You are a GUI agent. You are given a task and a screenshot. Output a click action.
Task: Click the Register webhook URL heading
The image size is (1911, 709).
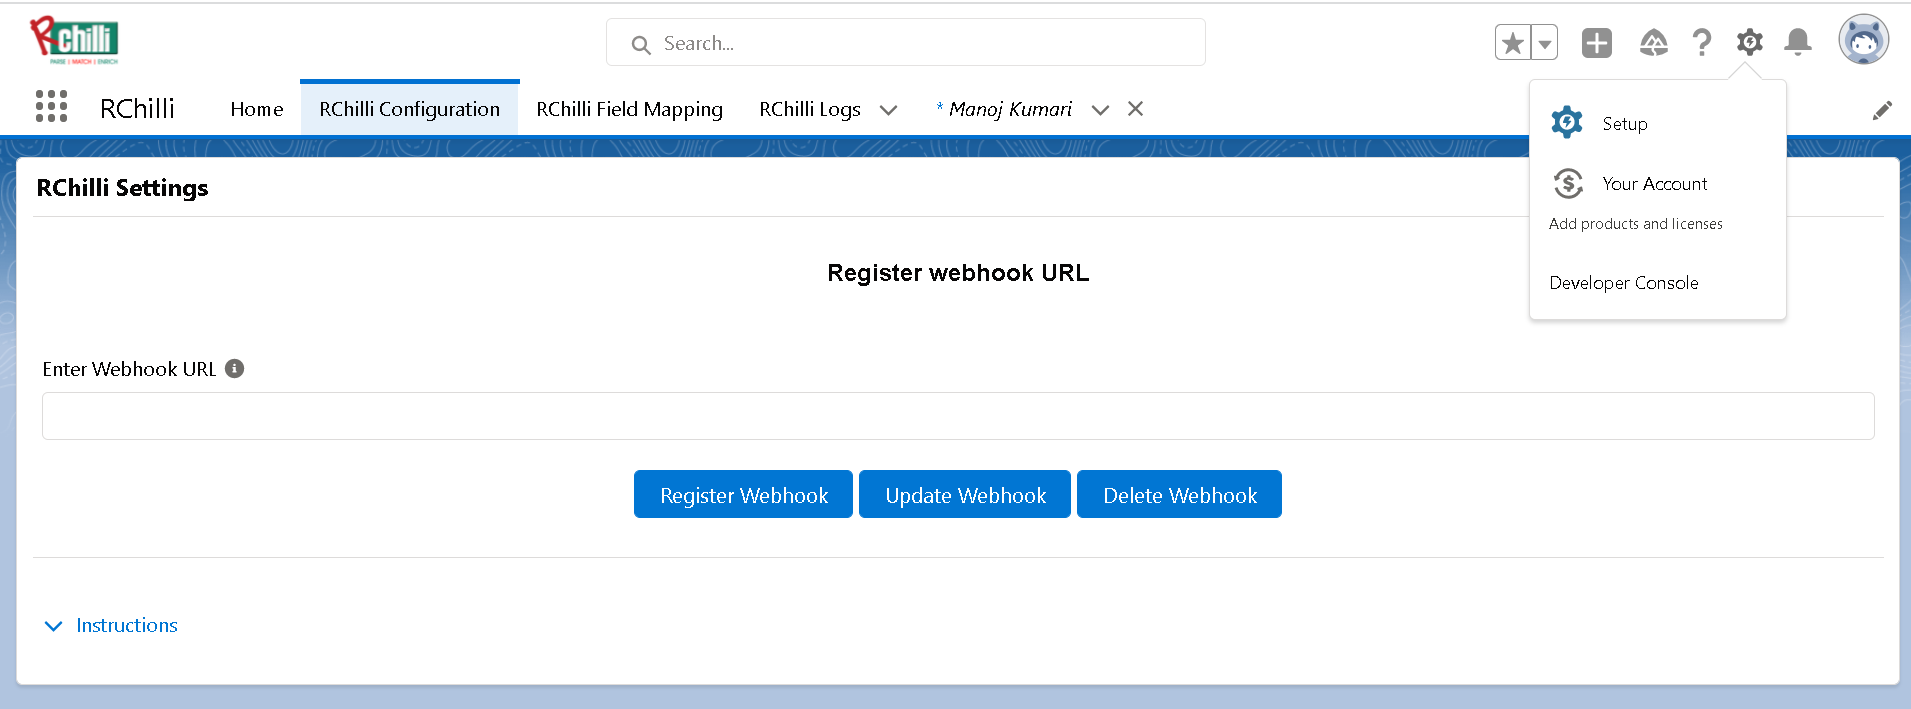click(x=958, y=273)
